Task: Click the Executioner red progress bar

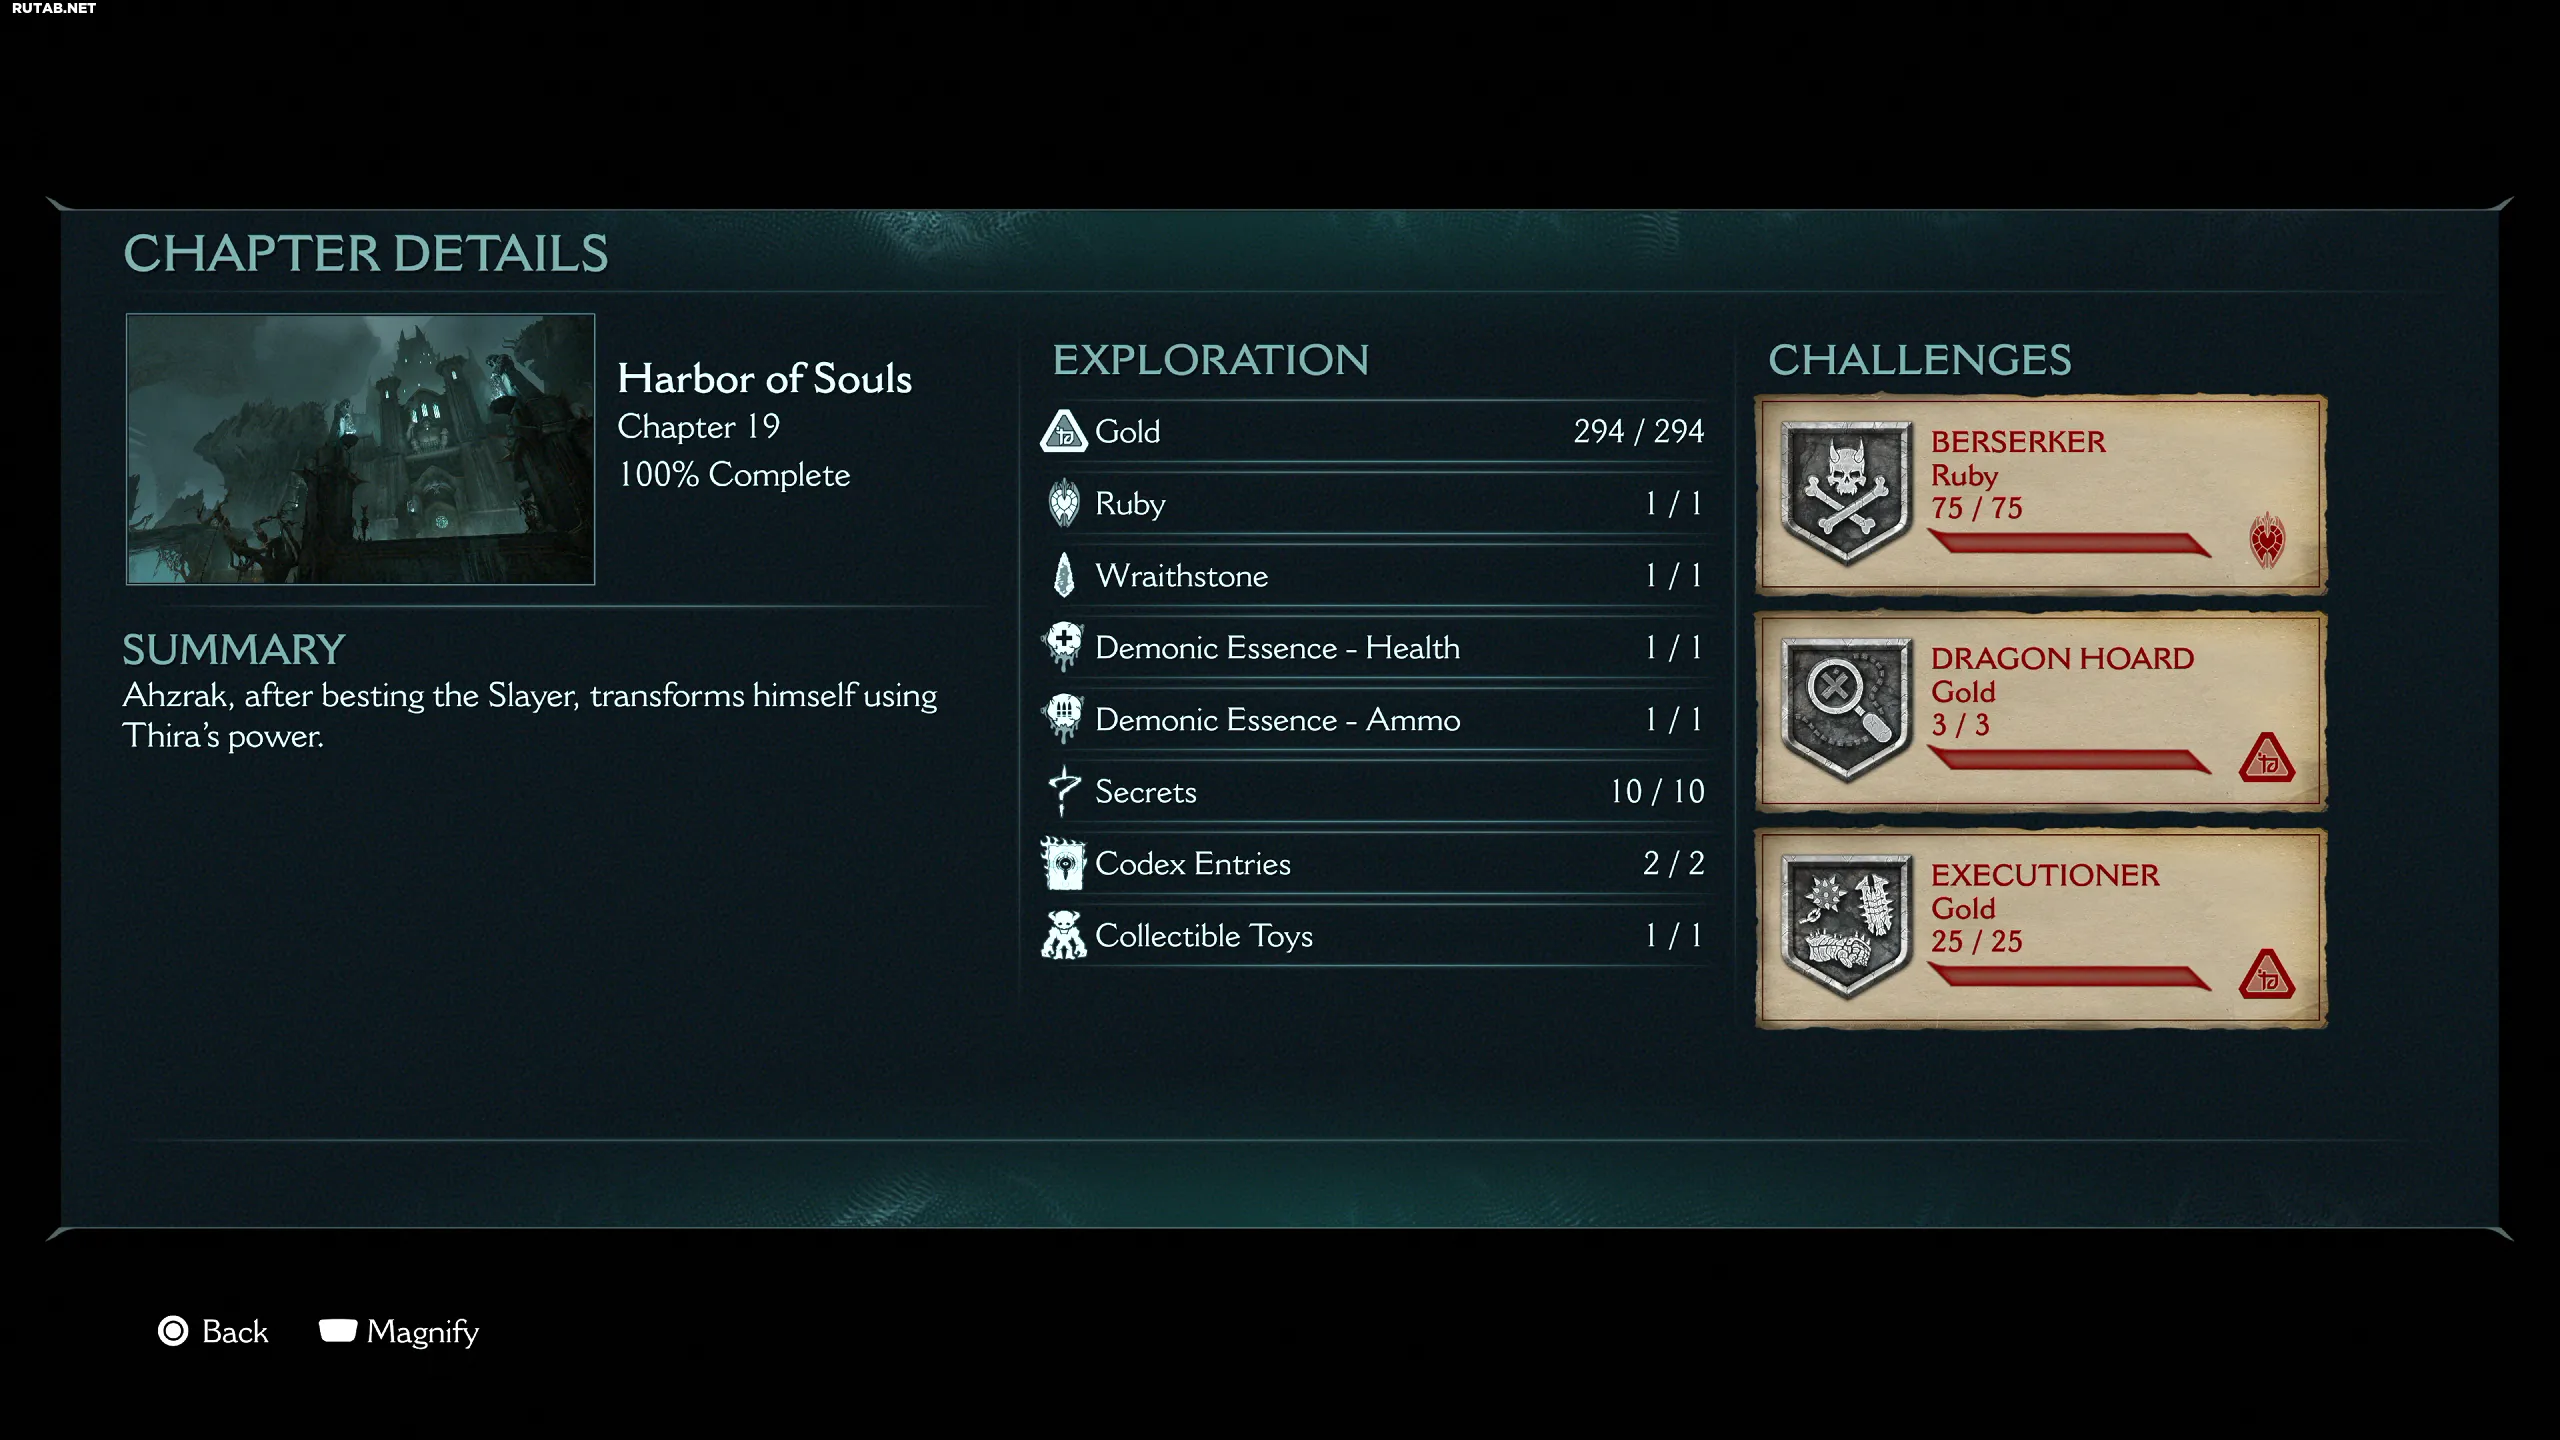Action: pos(2069,977)
